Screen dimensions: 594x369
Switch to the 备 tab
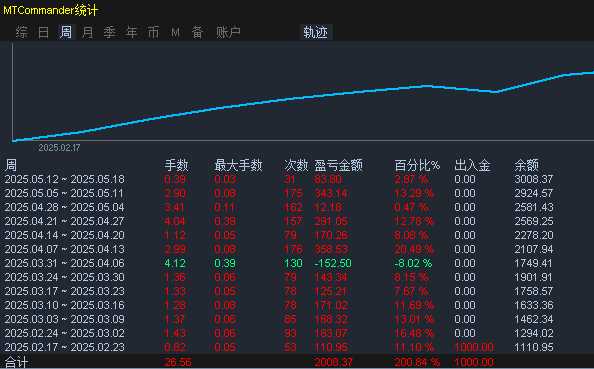(197, 32)
